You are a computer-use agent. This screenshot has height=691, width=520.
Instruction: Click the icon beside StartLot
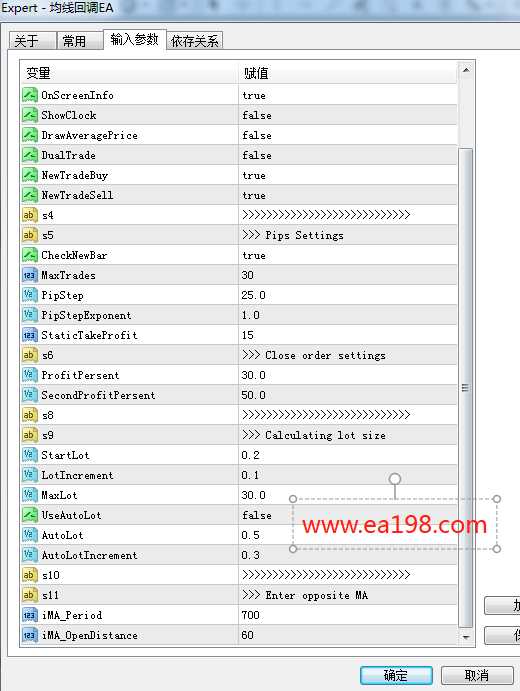click(x=30, y=455)
